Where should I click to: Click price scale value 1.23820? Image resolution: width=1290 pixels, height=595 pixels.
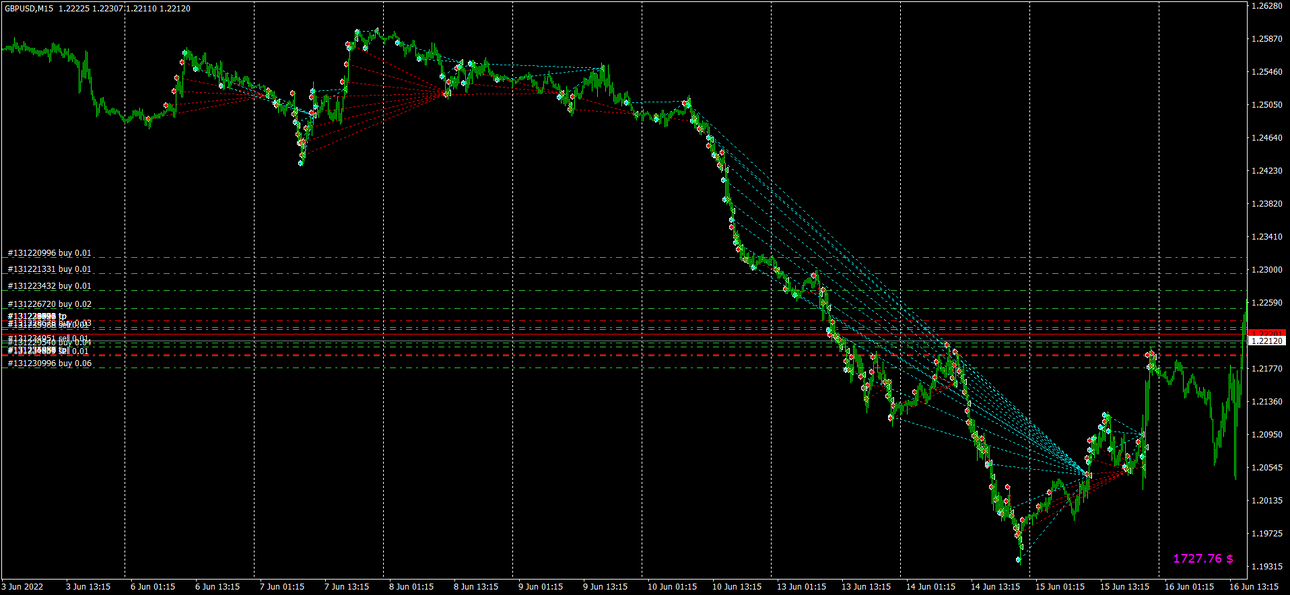click(1267, 204)
